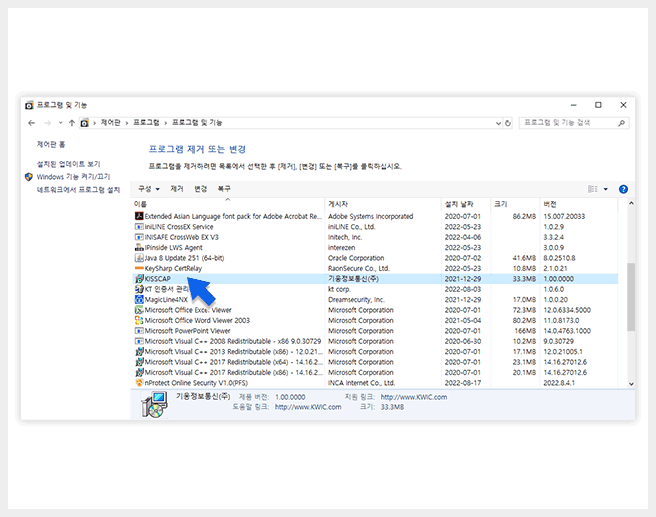
Task: Click 제거 (Uninstall) in the toolbar
Action: tap(177, 188)
